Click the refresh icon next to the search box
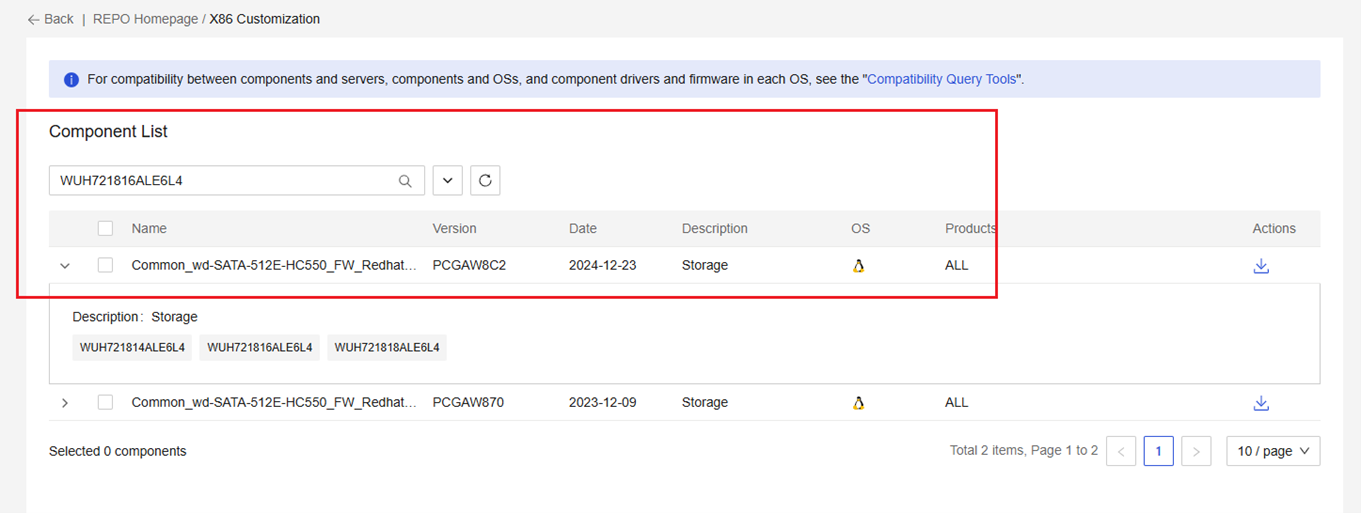 485,181
